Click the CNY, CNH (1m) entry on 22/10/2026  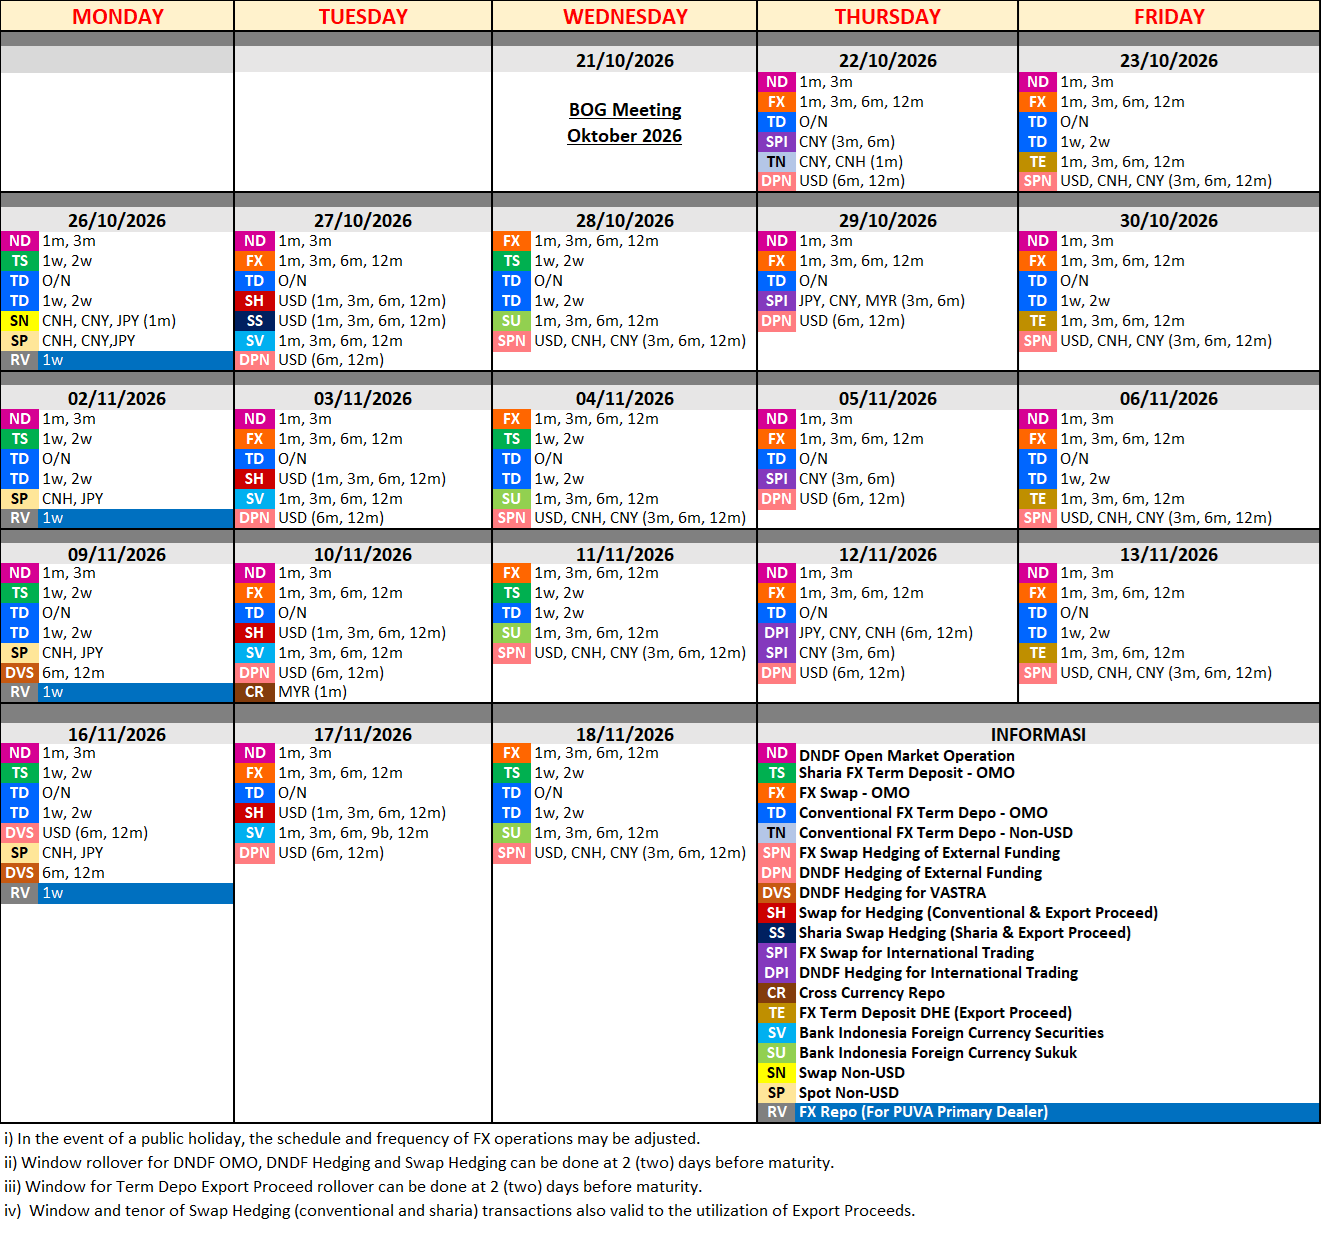coord(851,161)
